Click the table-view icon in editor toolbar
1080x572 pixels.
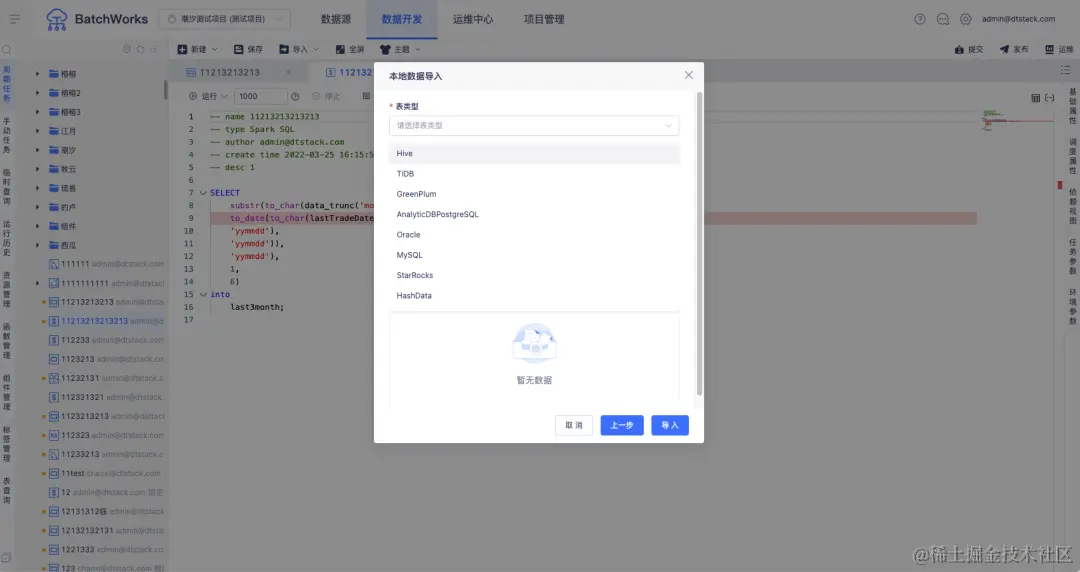[1035, 98]
